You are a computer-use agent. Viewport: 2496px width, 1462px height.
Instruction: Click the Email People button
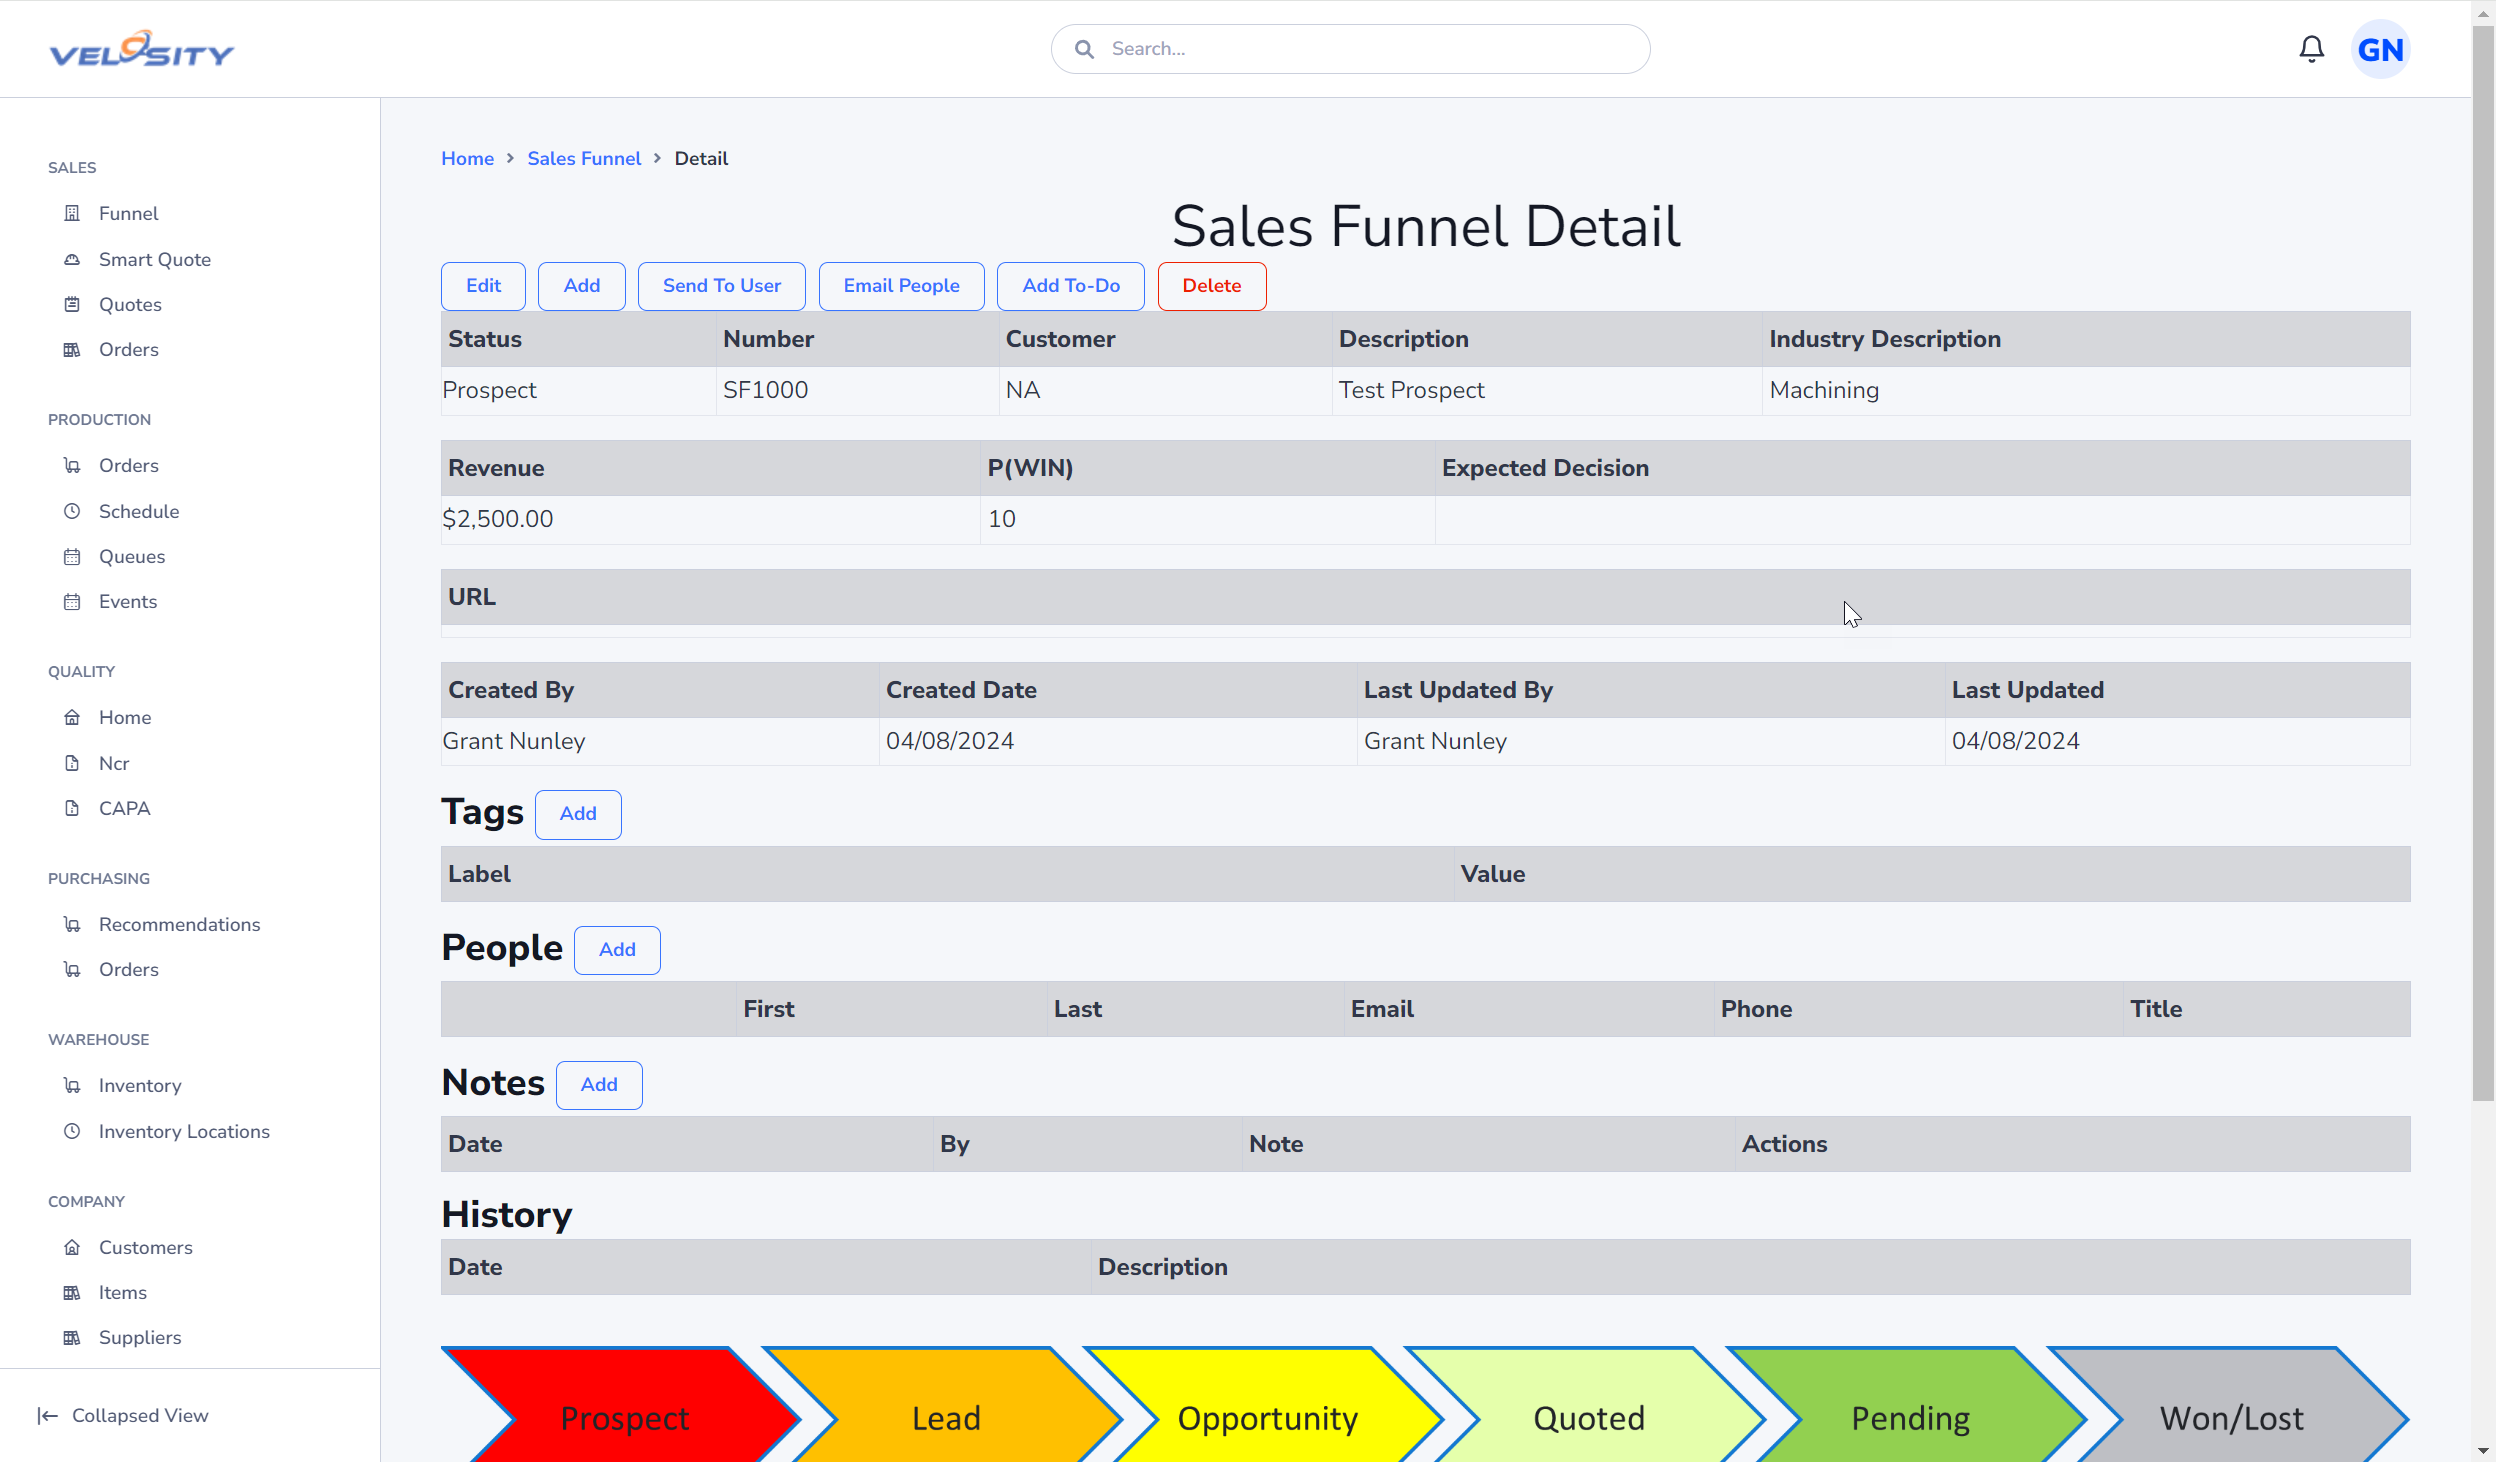coord(902,286)
